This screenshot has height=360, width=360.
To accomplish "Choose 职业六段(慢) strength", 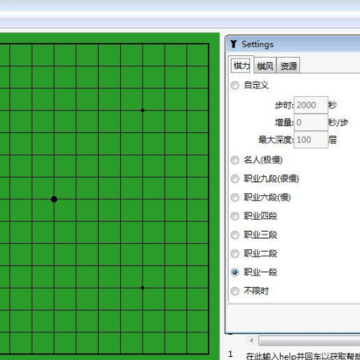I will (235, 198).
